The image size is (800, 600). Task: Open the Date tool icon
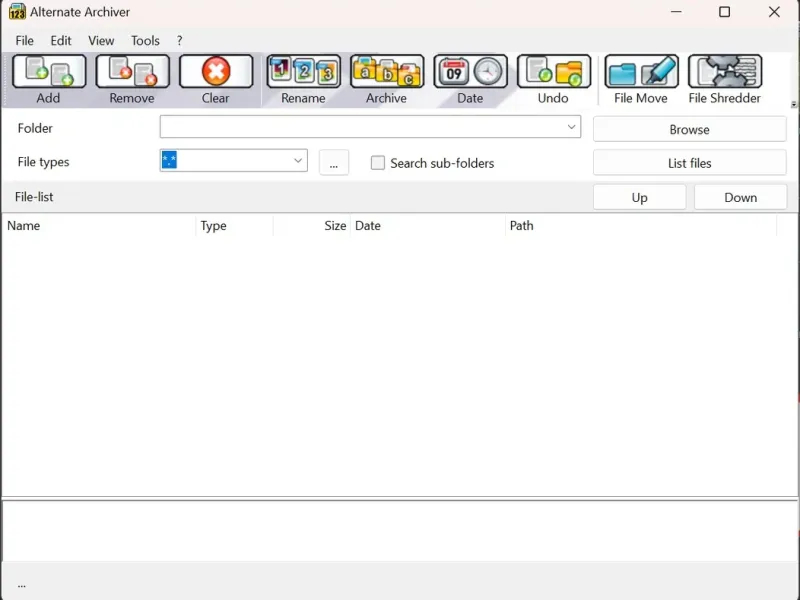point(470,71)
